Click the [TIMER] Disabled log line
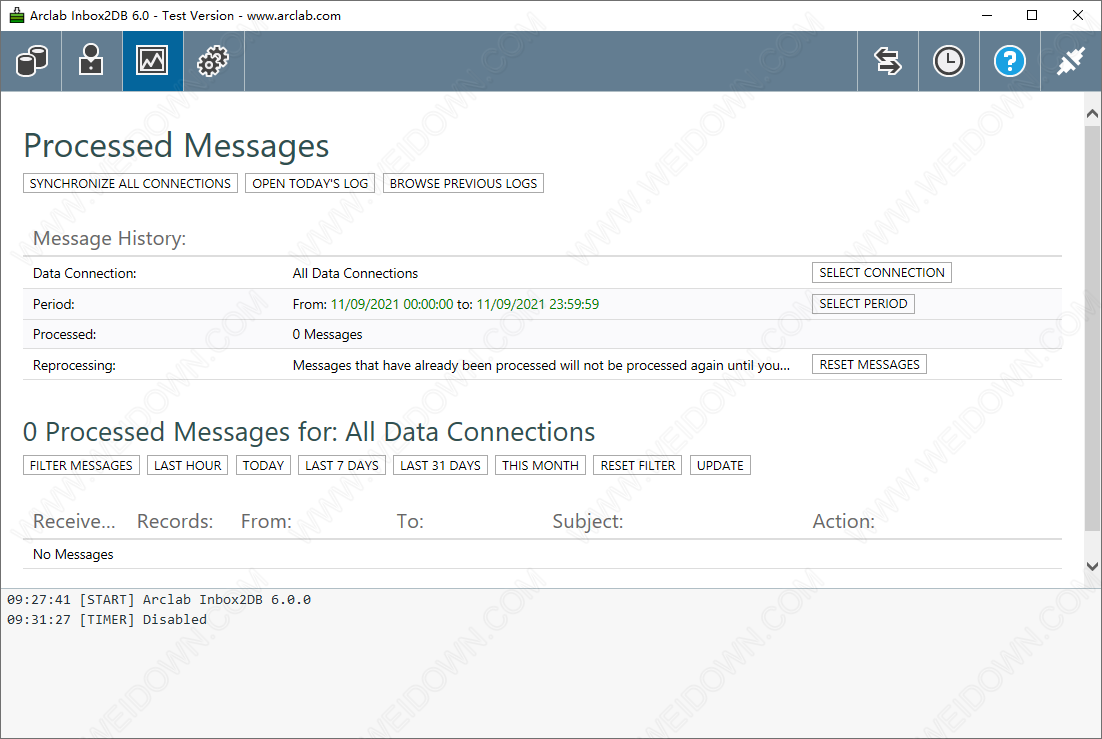The image size is (1102, 739). pyautogui.click(x=107, y=619)
